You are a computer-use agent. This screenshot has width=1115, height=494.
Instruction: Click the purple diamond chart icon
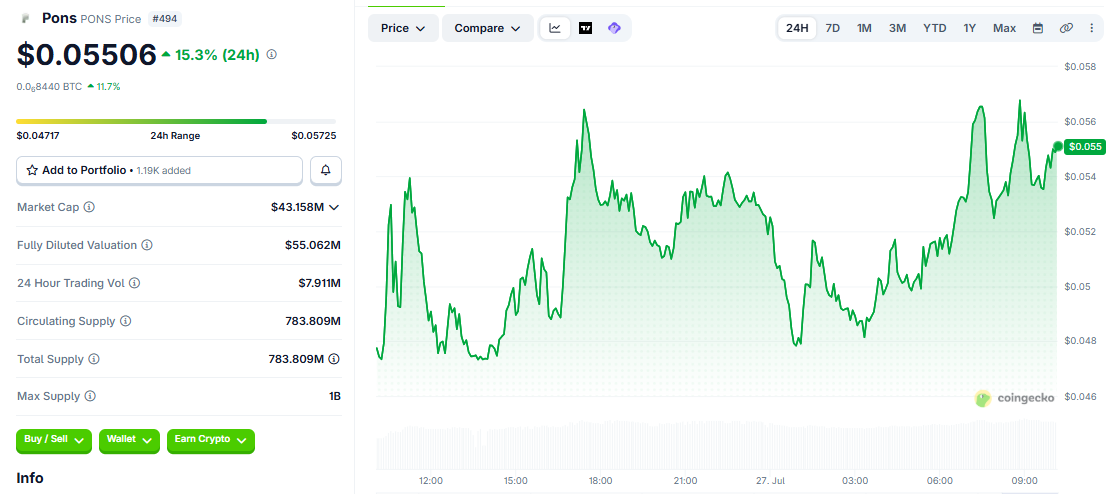point(614,28)
